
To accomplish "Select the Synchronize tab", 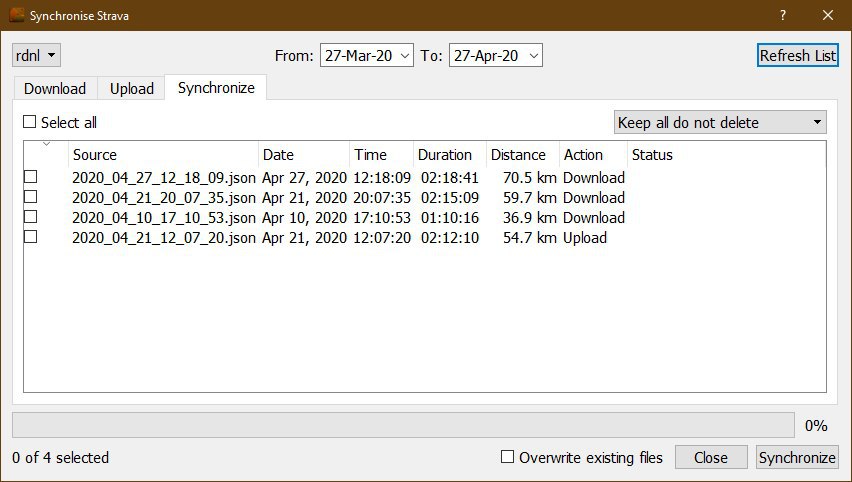I will click(216, 87).
